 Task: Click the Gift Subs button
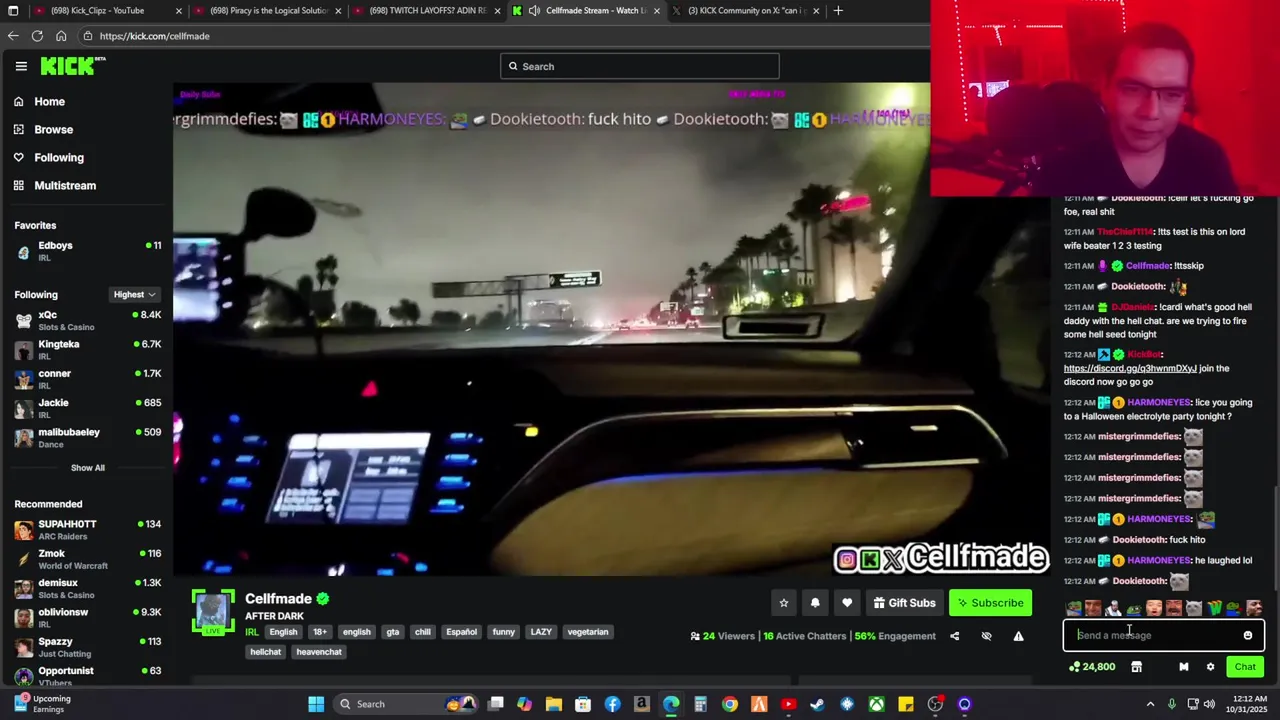(x=904, y=603)
